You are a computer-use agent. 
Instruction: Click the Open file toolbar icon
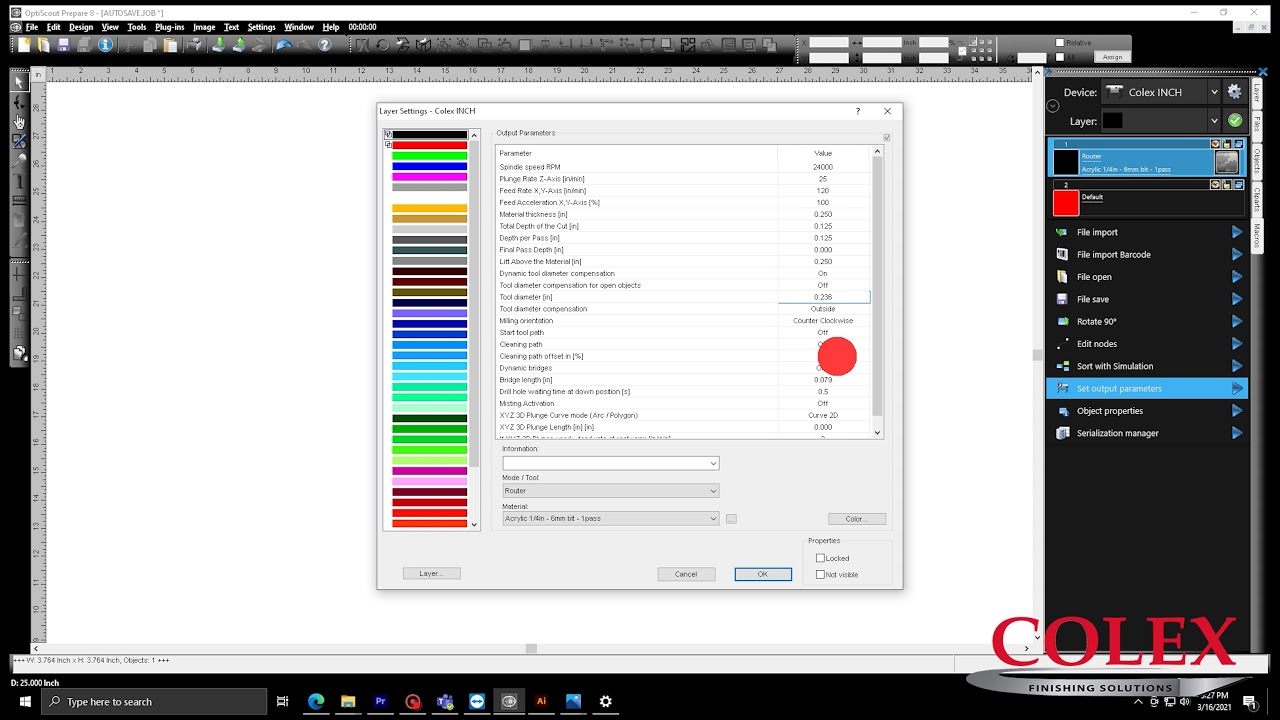(x=44, y=45)
